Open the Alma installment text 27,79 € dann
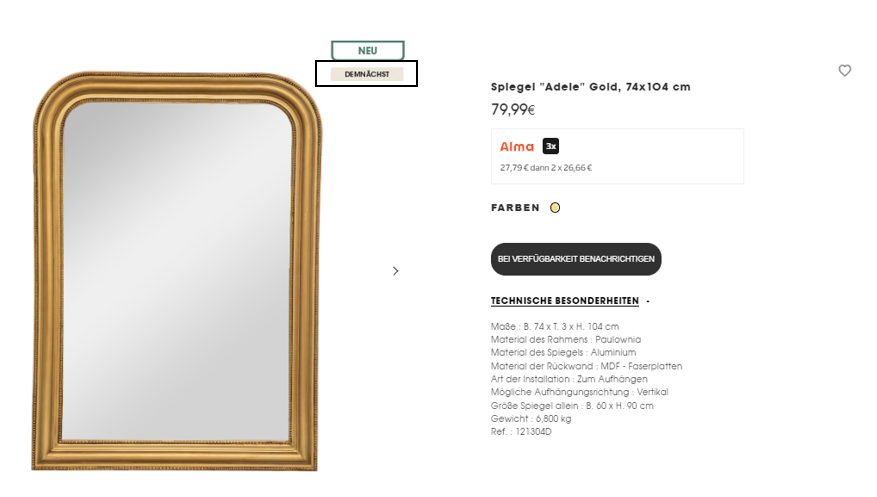 pos(546,168)
